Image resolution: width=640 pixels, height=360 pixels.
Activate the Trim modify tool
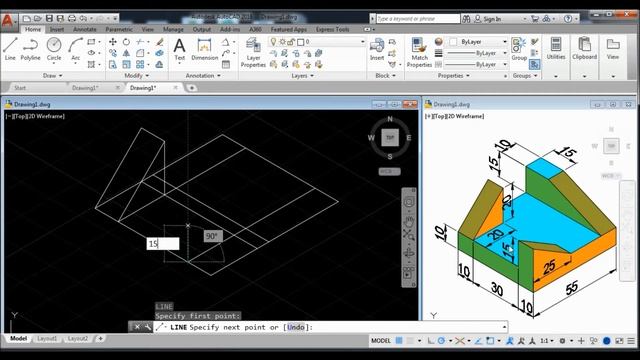point(140,42)
